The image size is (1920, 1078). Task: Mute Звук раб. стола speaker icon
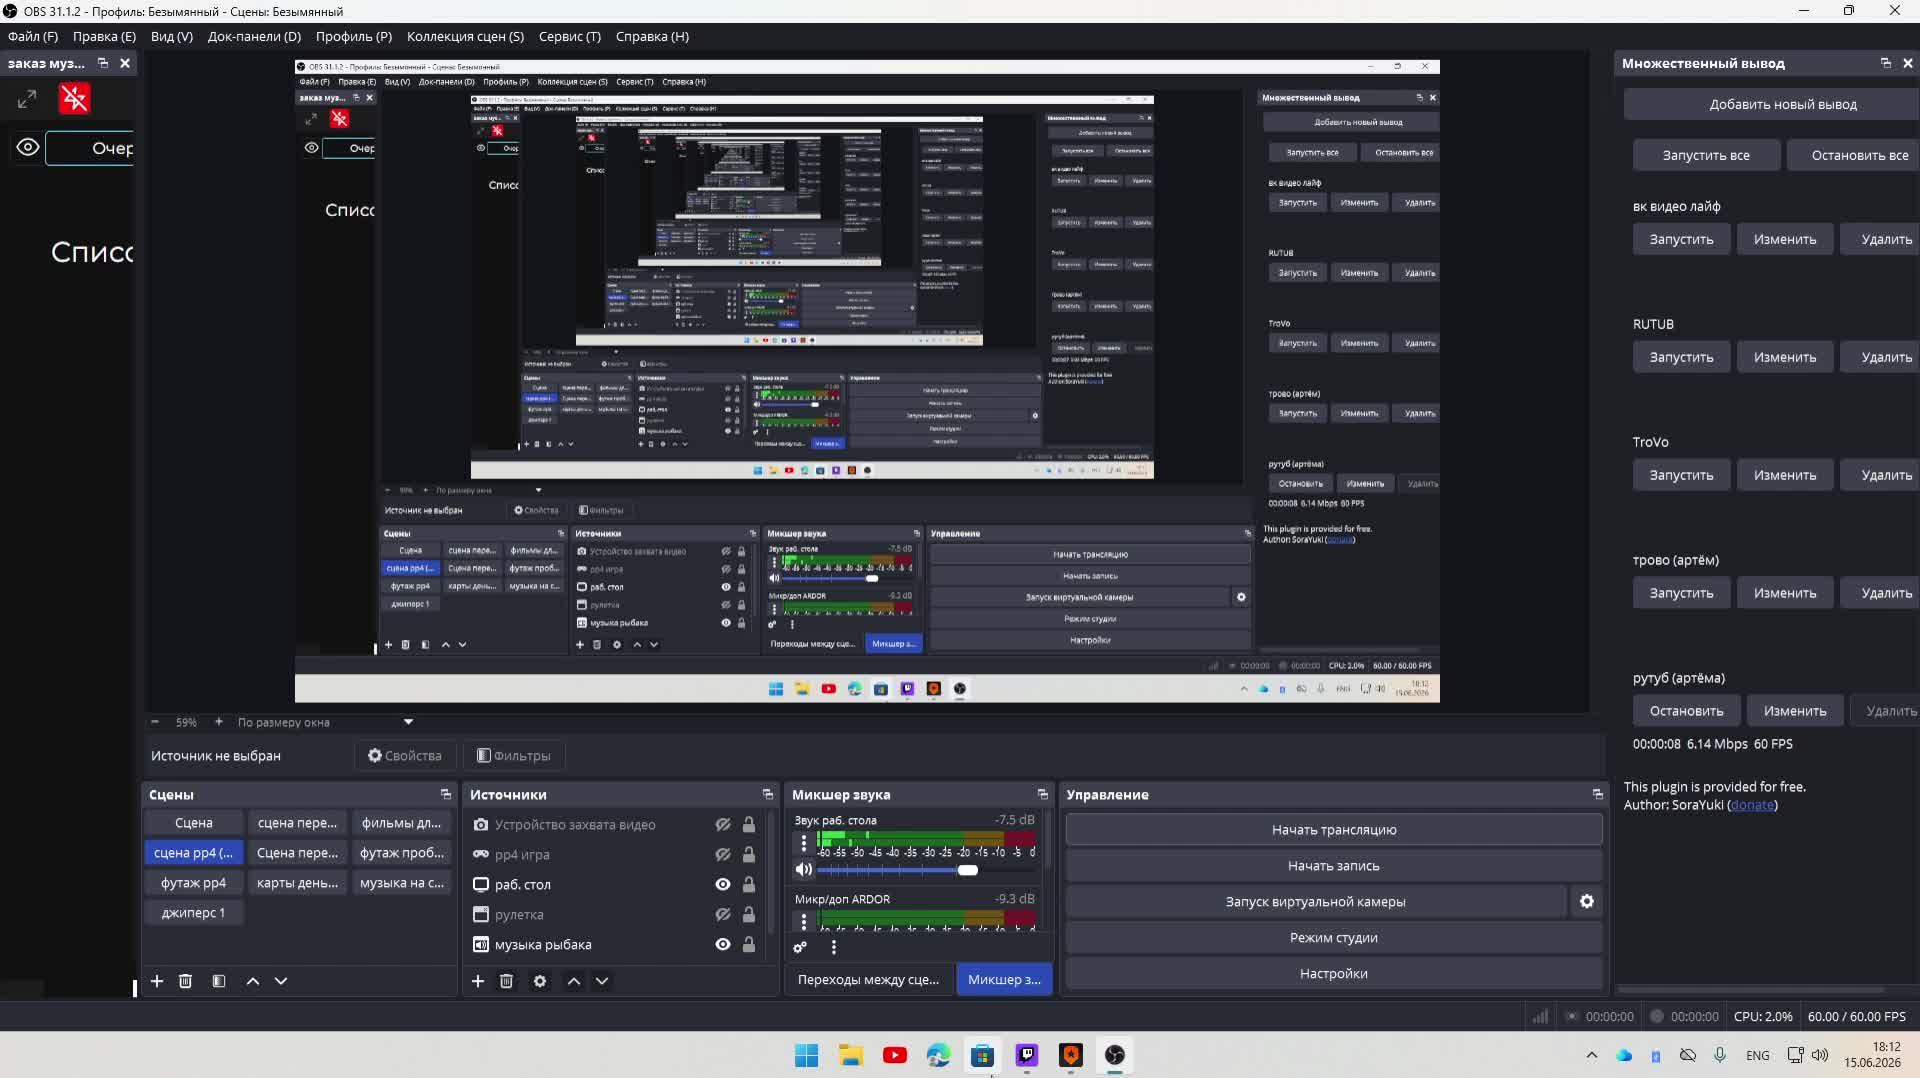point(803,869)
